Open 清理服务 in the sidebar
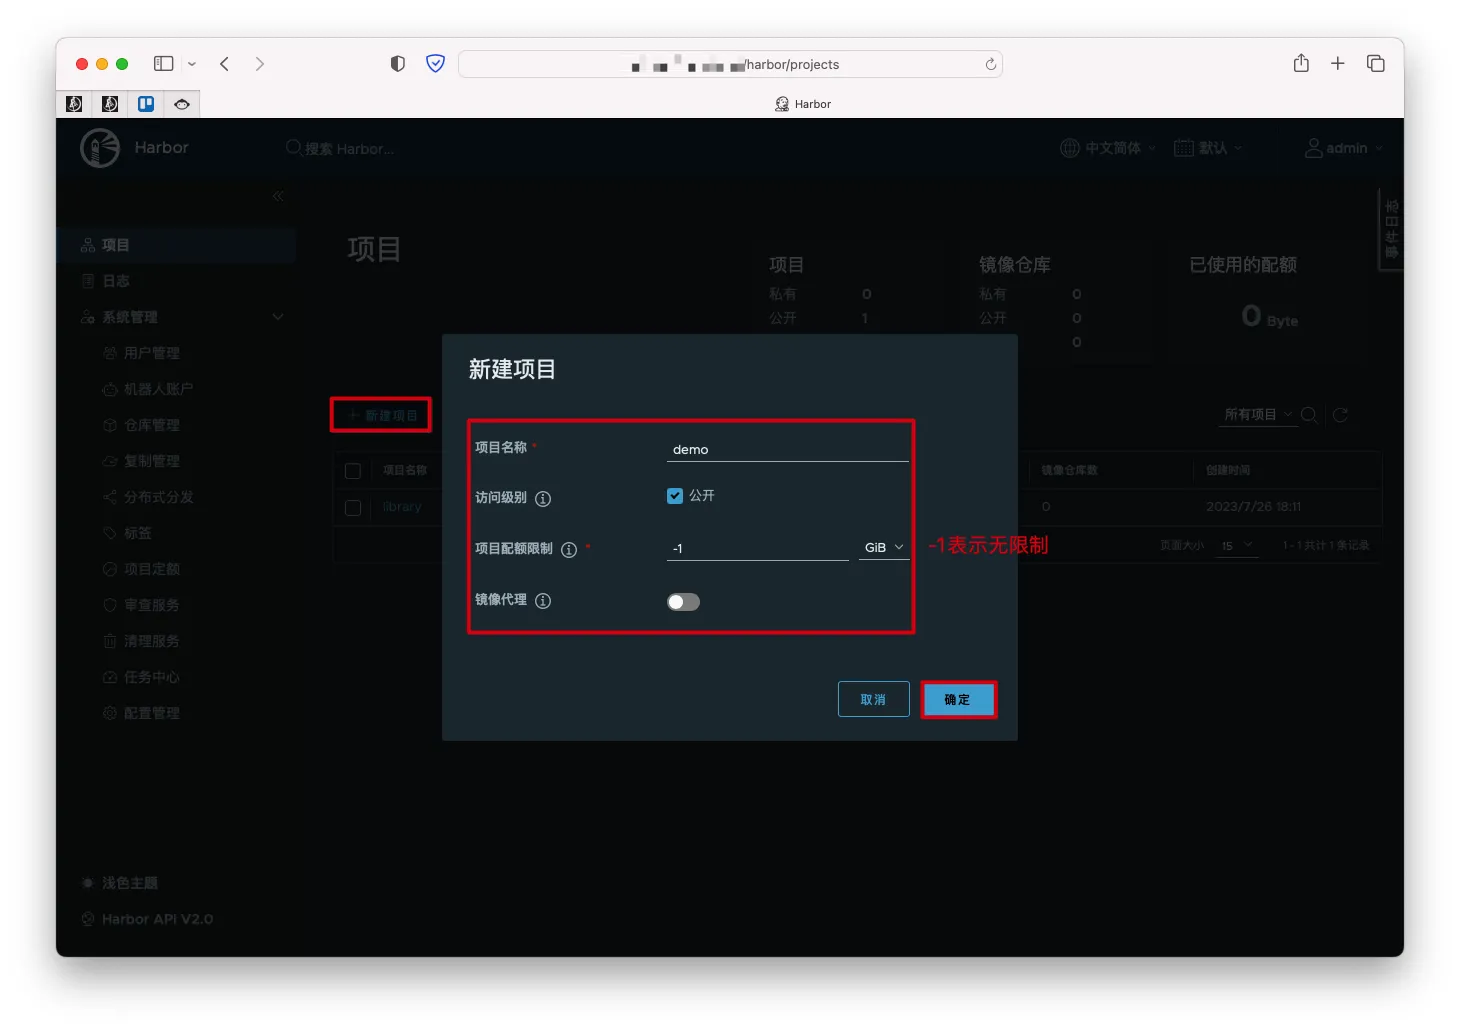The image size is (1460, 1031). click(152, 641)
